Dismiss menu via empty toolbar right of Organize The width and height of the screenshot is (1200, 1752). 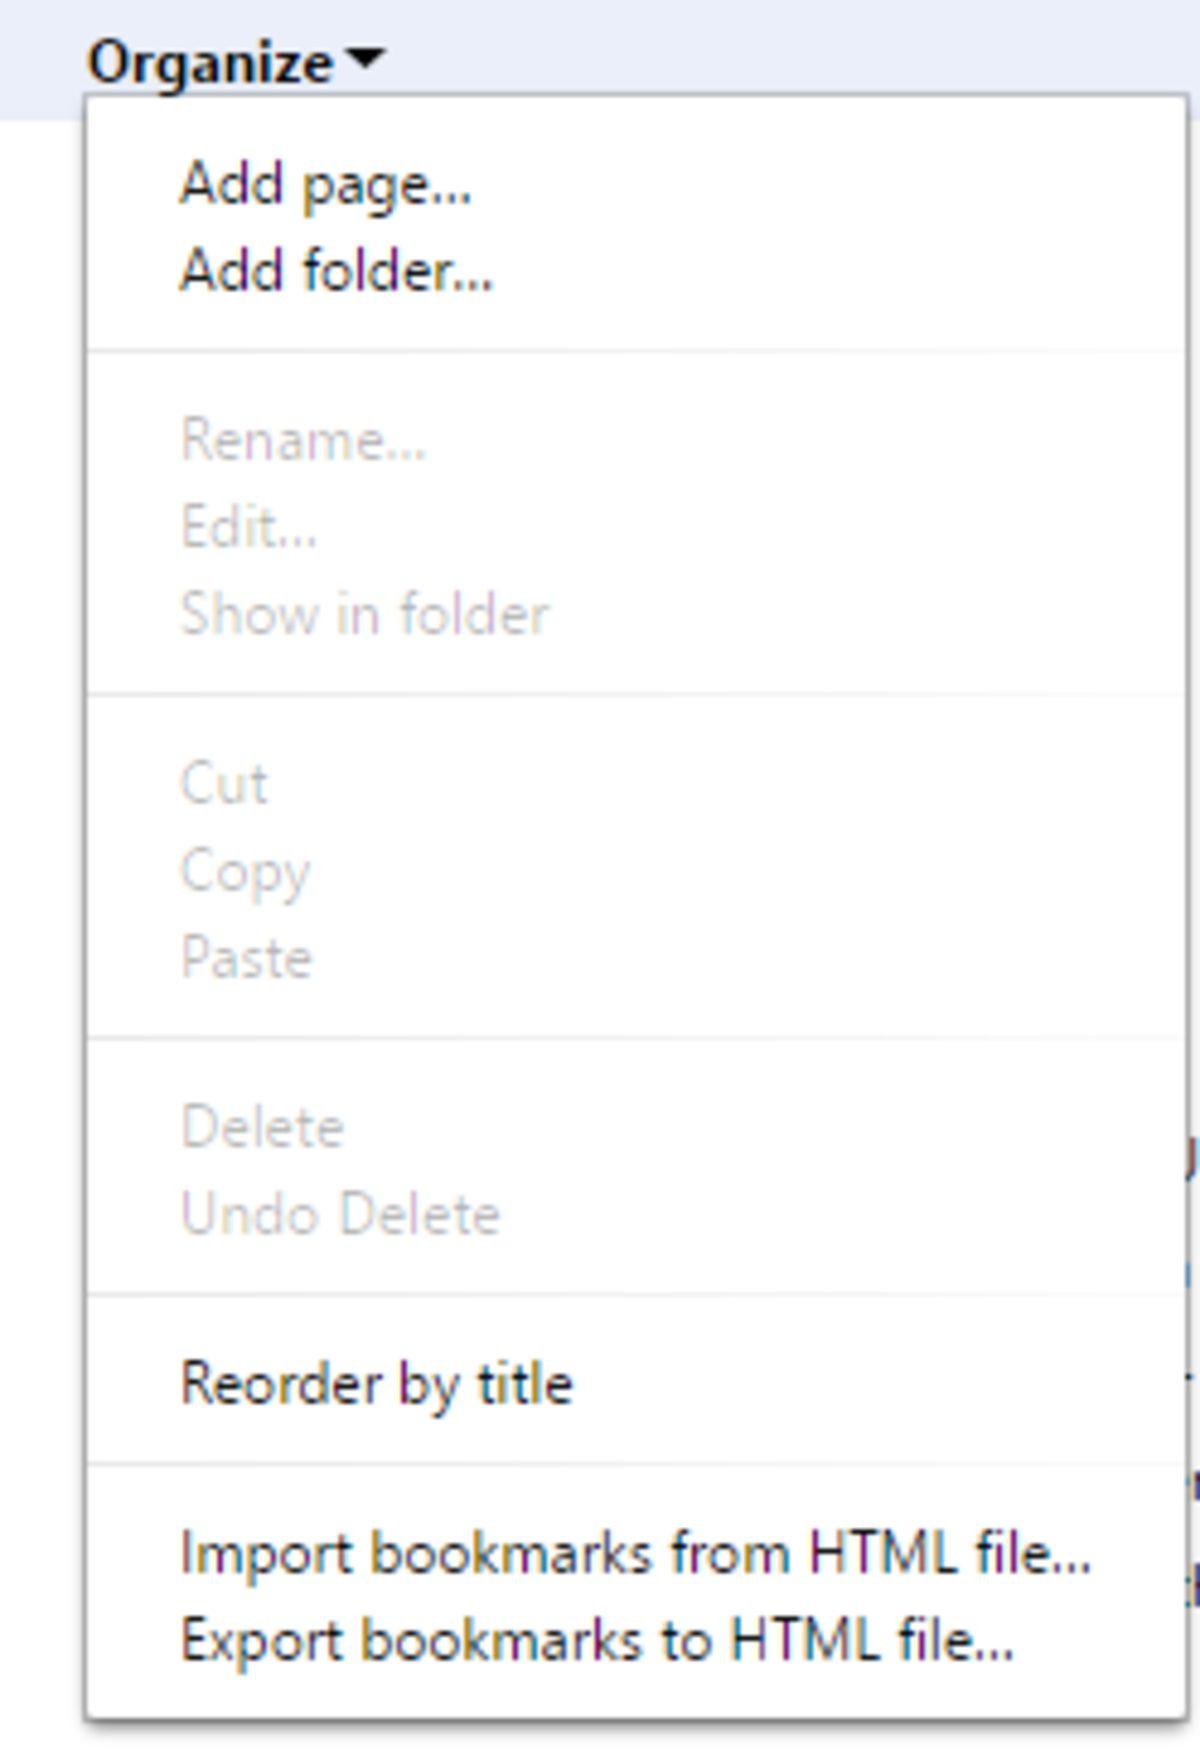(x=800, y=50)
